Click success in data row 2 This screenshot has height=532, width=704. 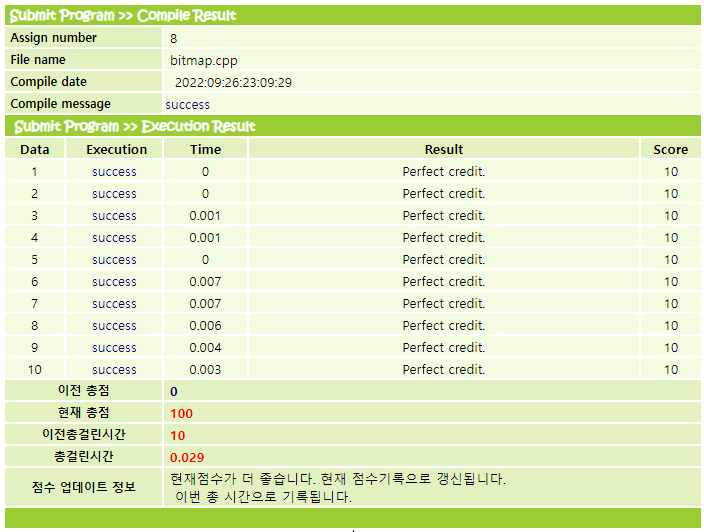coord(114,194)
